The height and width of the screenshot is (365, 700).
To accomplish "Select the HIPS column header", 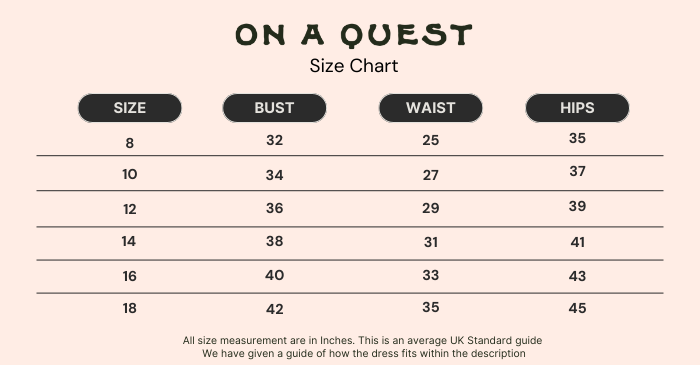I will [577, 108].
